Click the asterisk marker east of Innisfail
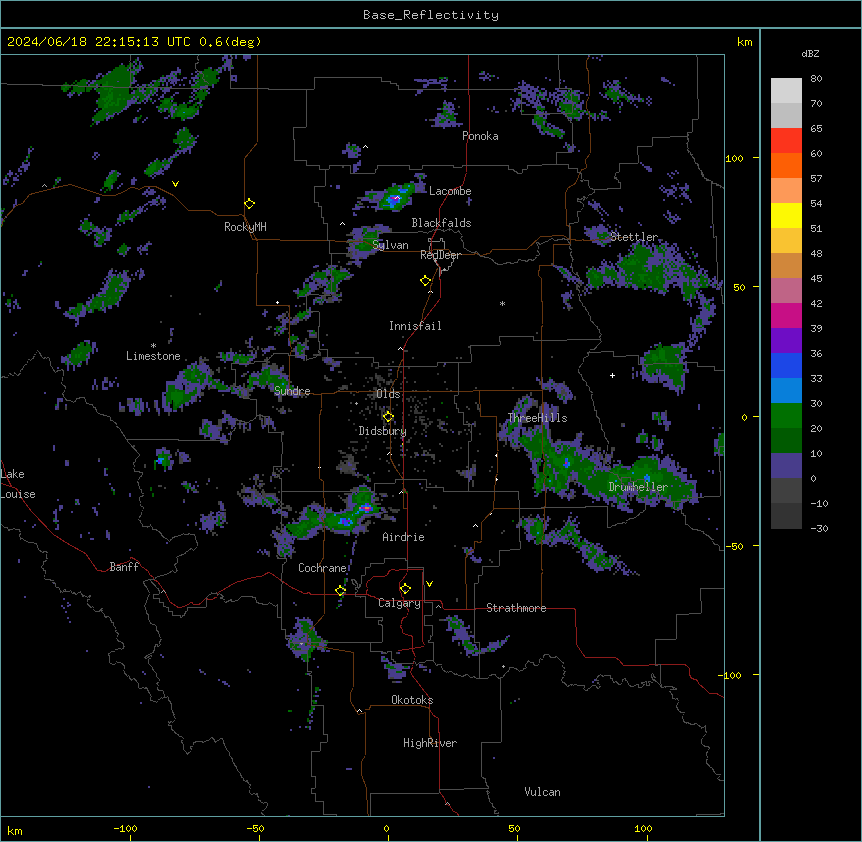 pos(502,303)
